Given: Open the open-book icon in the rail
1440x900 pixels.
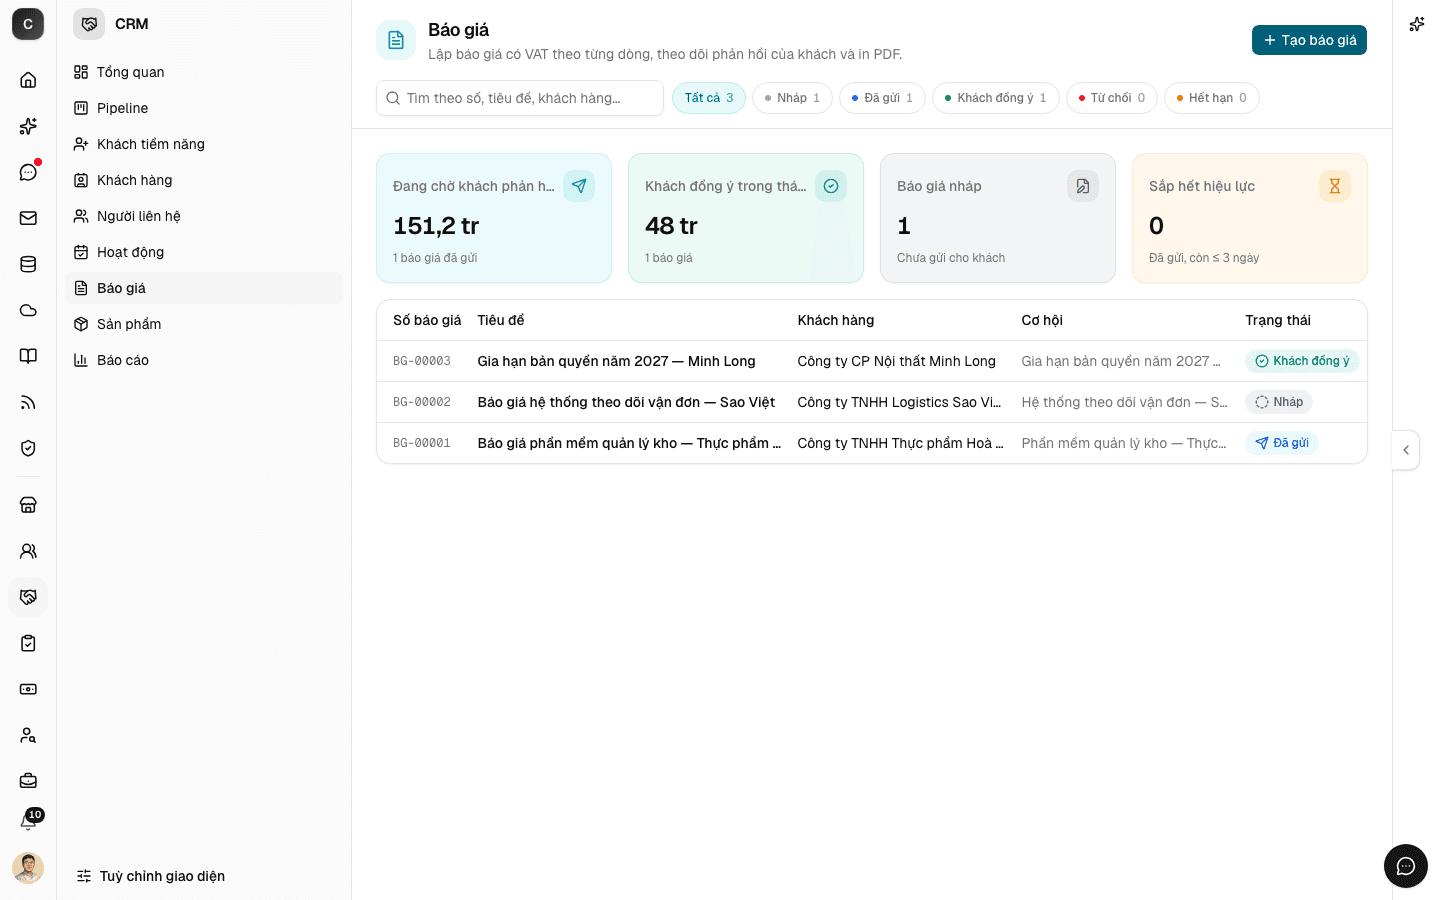Looking at the screenshot, I should tap(28, 356).
